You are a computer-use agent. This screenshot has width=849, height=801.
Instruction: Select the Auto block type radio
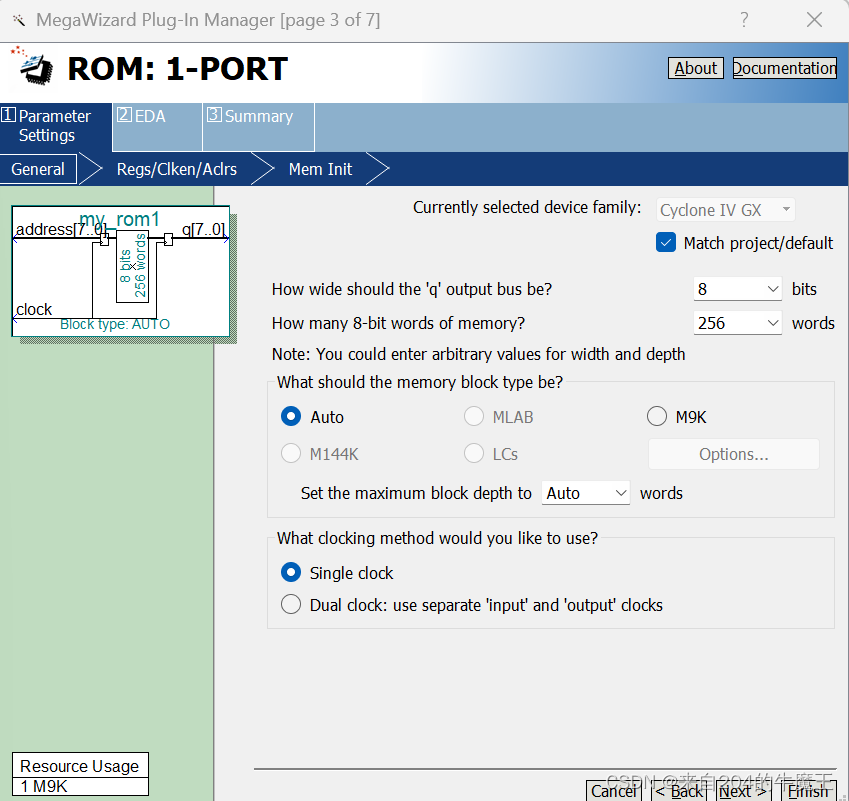pyautogui.click(x=291, y=416)
